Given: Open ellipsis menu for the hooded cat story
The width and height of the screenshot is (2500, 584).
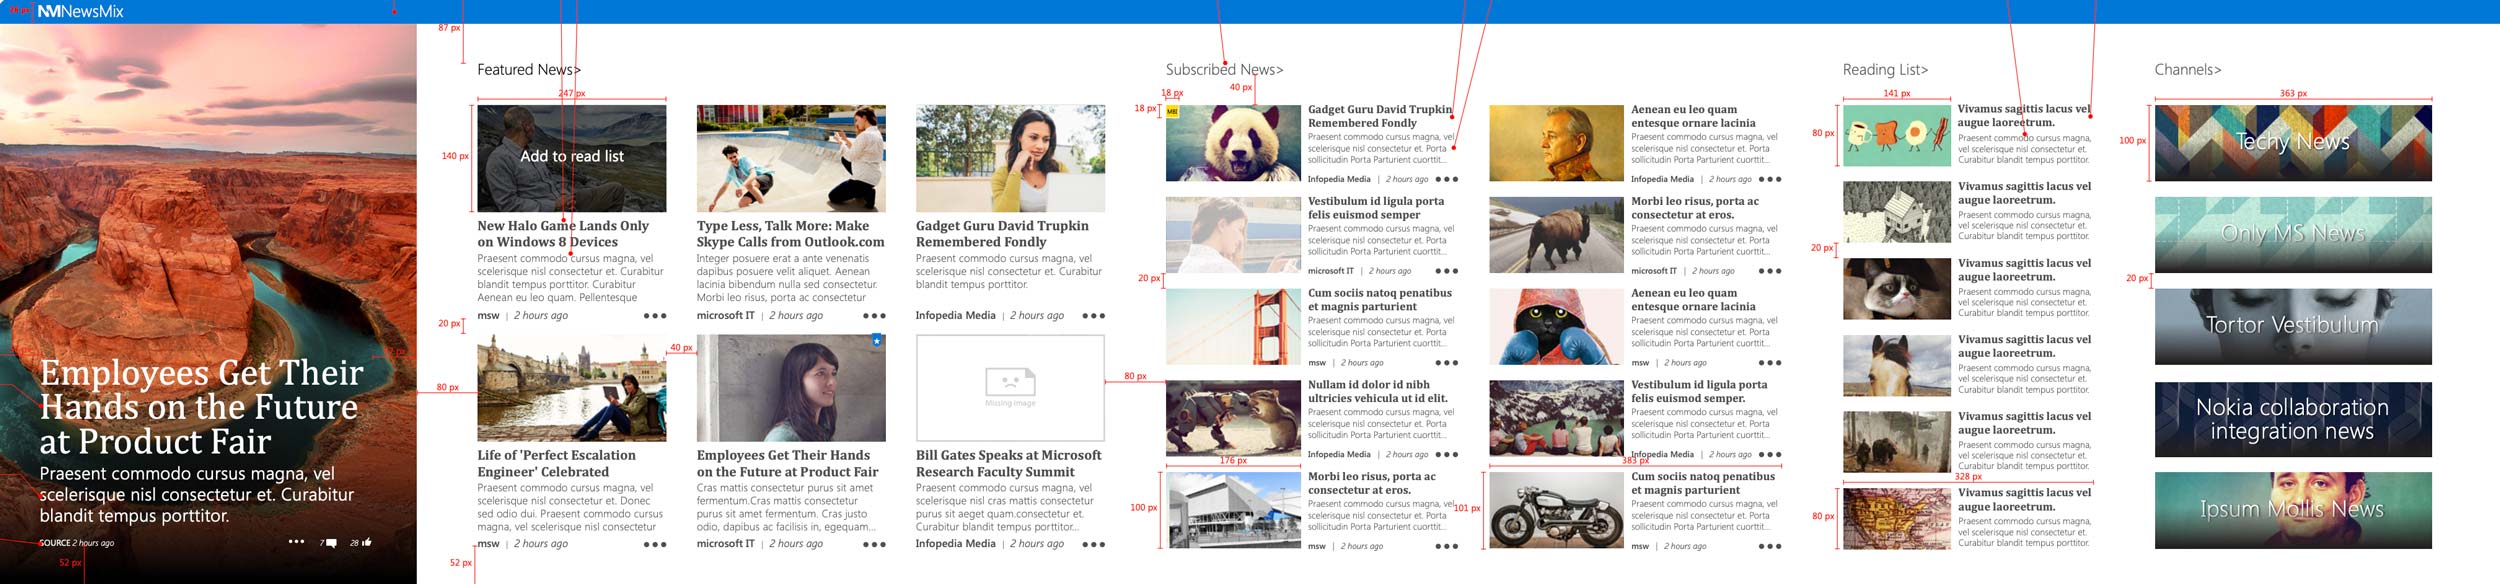Looking at the screenshot, I should pos(1770,363).
